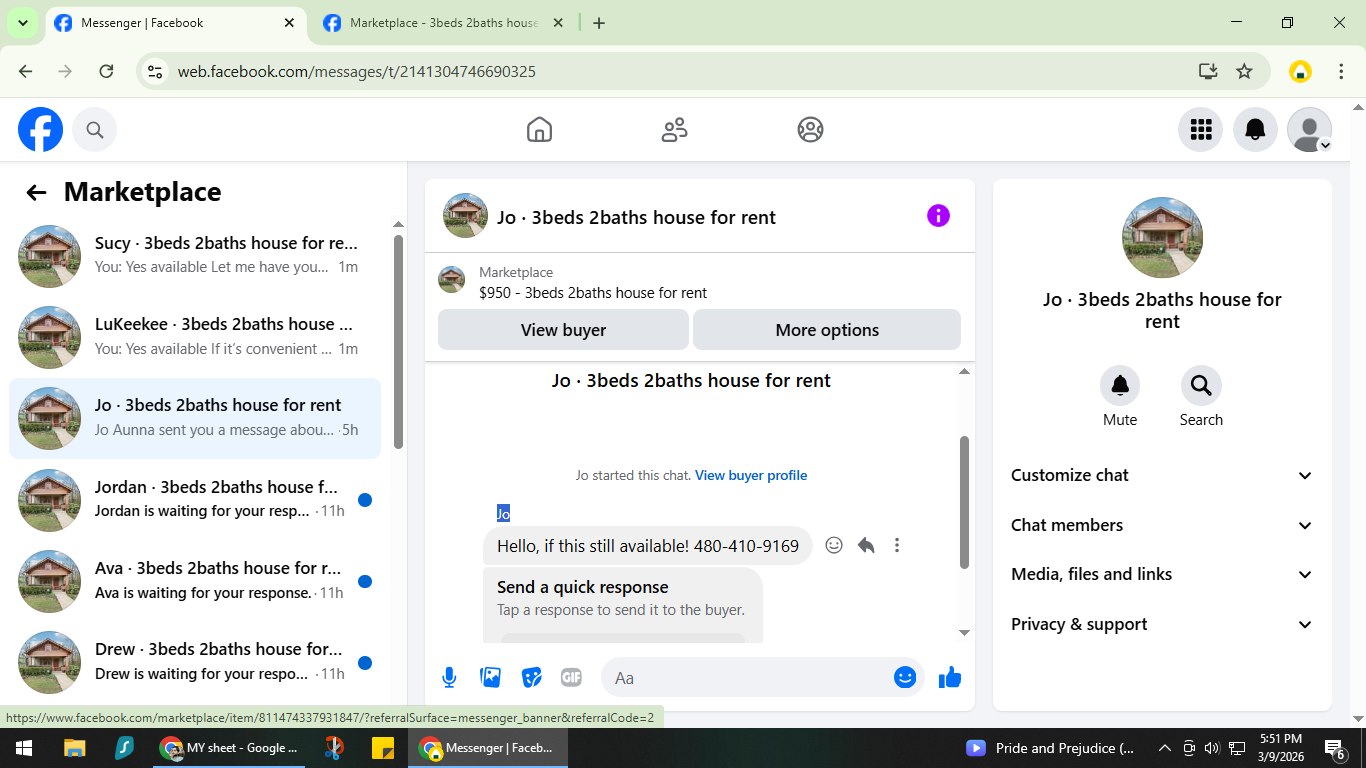The height and width of the screenshot is (768, 1366).
Task: Open Windows notification center icon
Action: click(x=1334, y=748)
